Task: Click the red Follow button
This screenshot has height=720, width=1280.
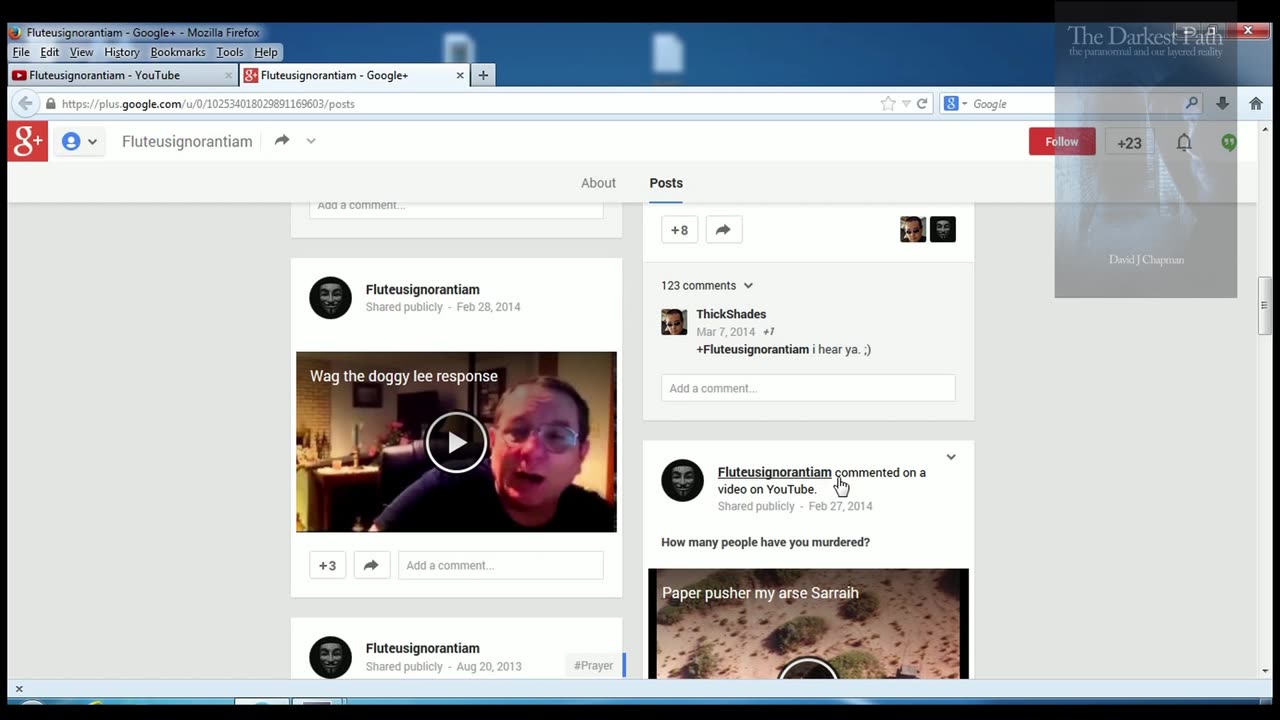Action: tap(1062, 142)
